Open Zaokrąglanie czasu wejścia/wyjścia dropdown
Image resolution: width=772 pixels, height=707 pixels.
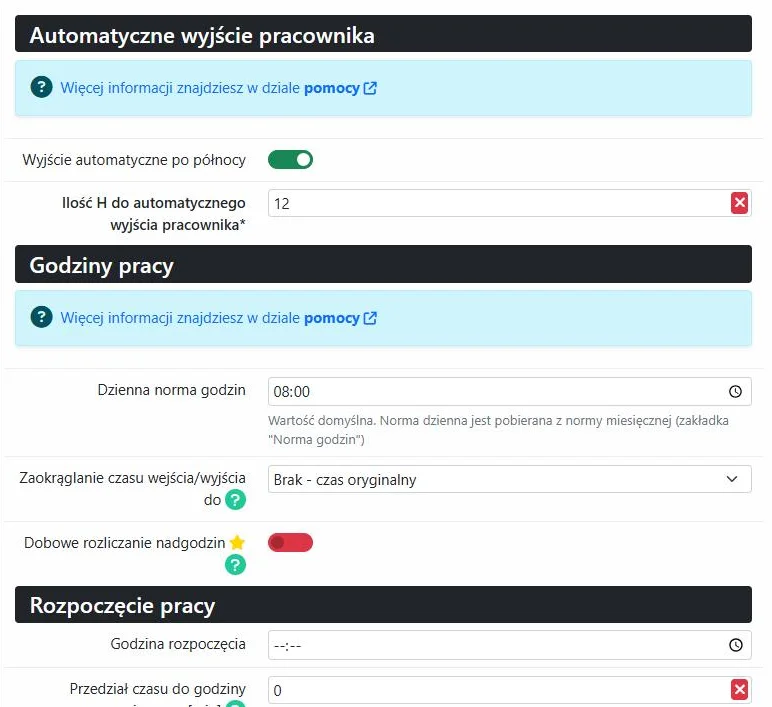[x=510, y=479]
